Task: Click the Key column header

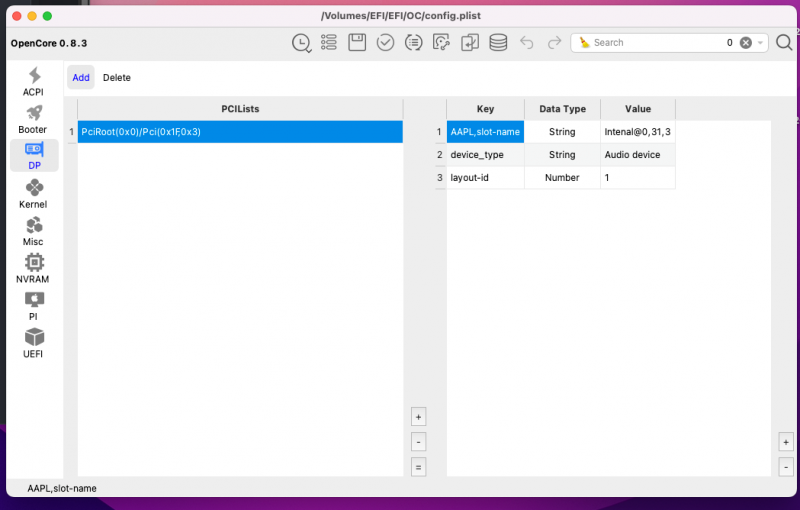Action: (x=485, y=109)
